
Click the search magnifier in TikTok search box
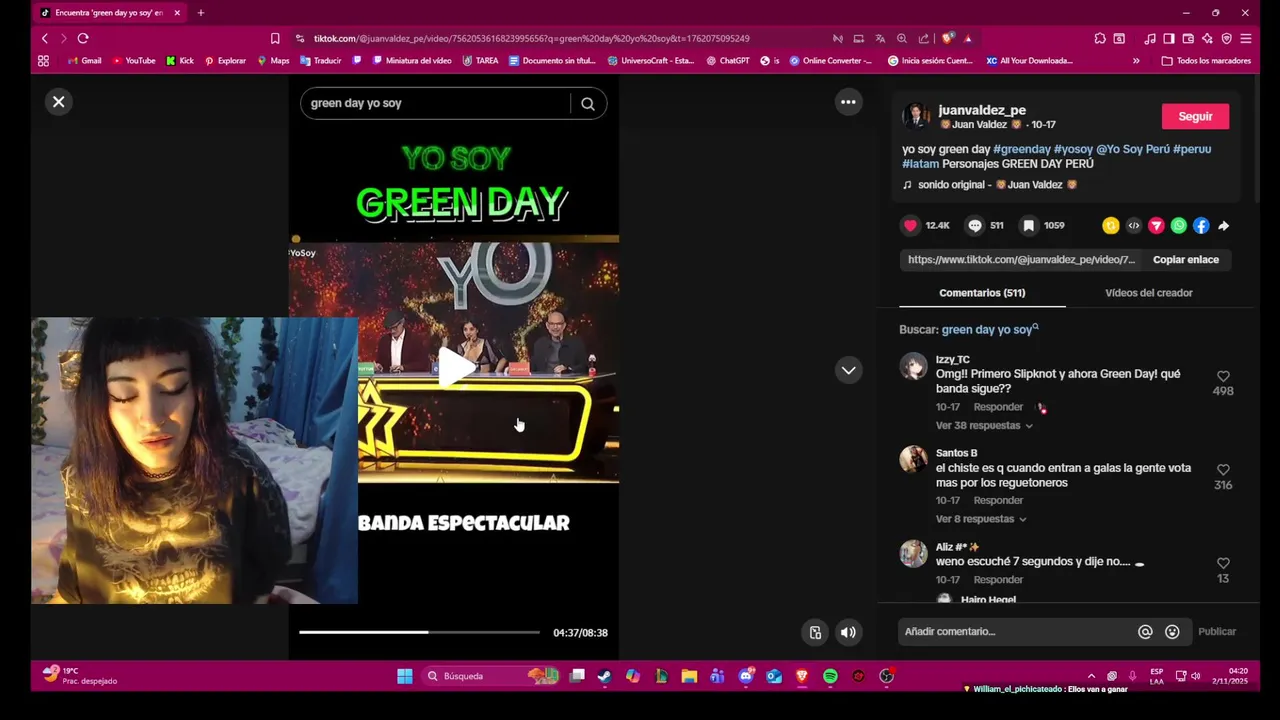tap(588, 103)
